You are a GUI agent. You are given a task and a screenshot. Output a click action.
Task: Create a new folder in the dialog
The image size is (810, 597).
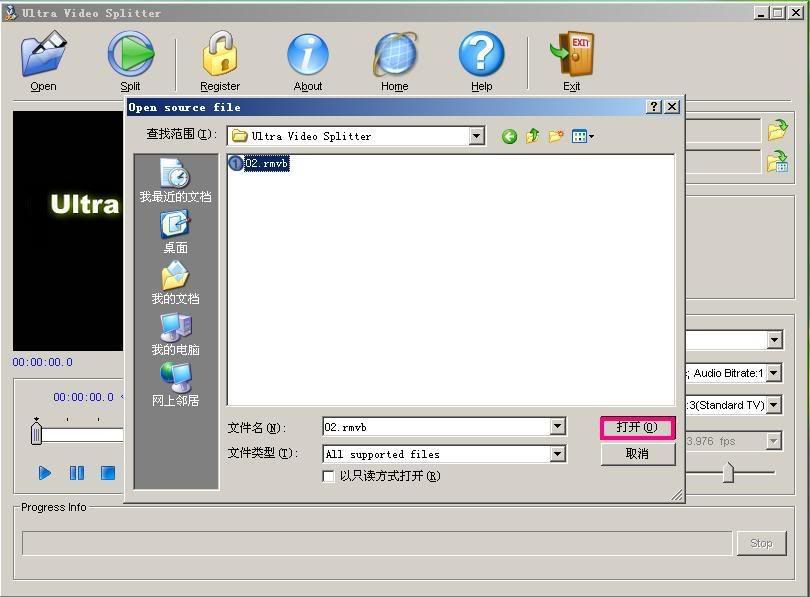pyautogui.click(x=556, y=136)
